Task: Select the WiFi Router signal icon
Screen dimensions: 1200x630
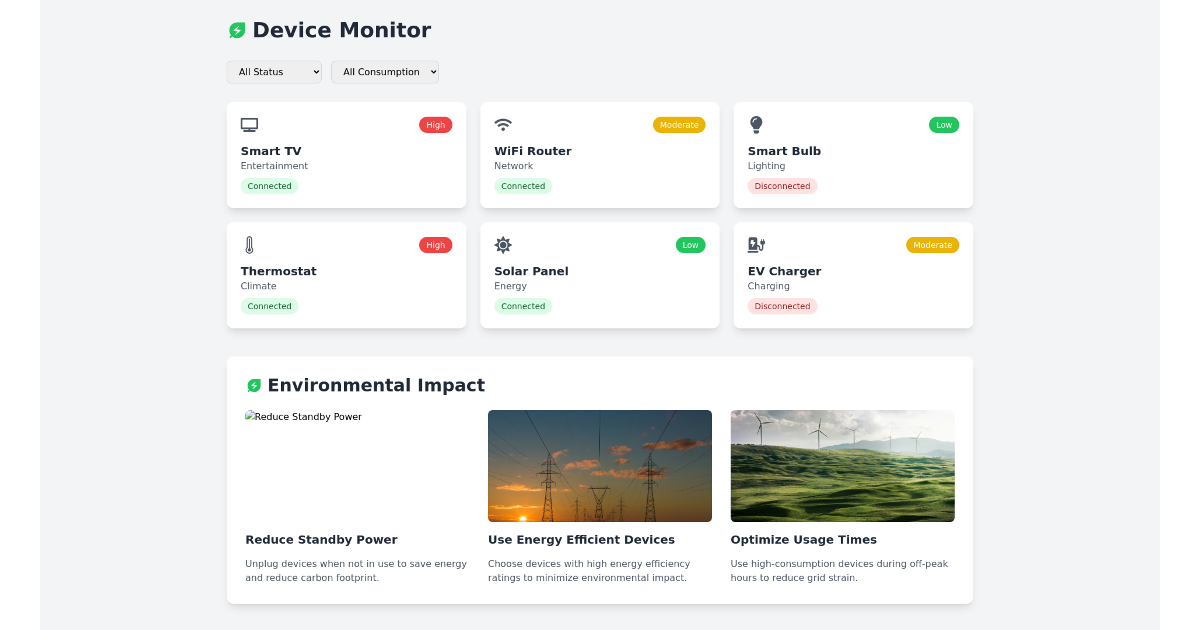Action: 503,124
